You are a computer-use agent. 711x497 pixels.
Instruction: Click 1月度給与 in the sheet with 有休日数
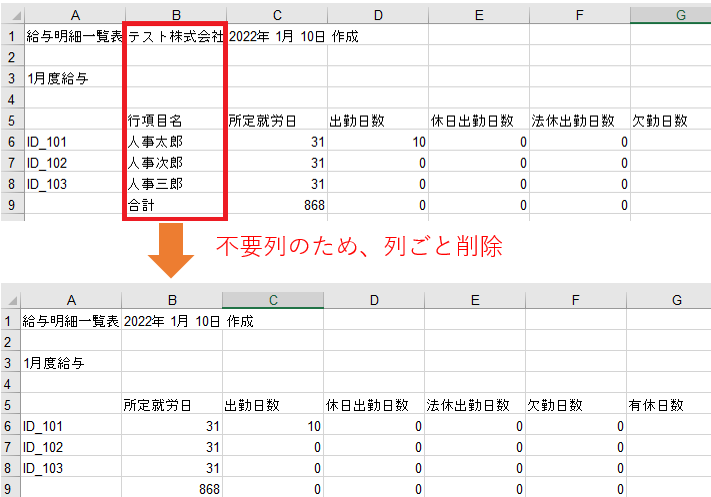click(71, 363)
